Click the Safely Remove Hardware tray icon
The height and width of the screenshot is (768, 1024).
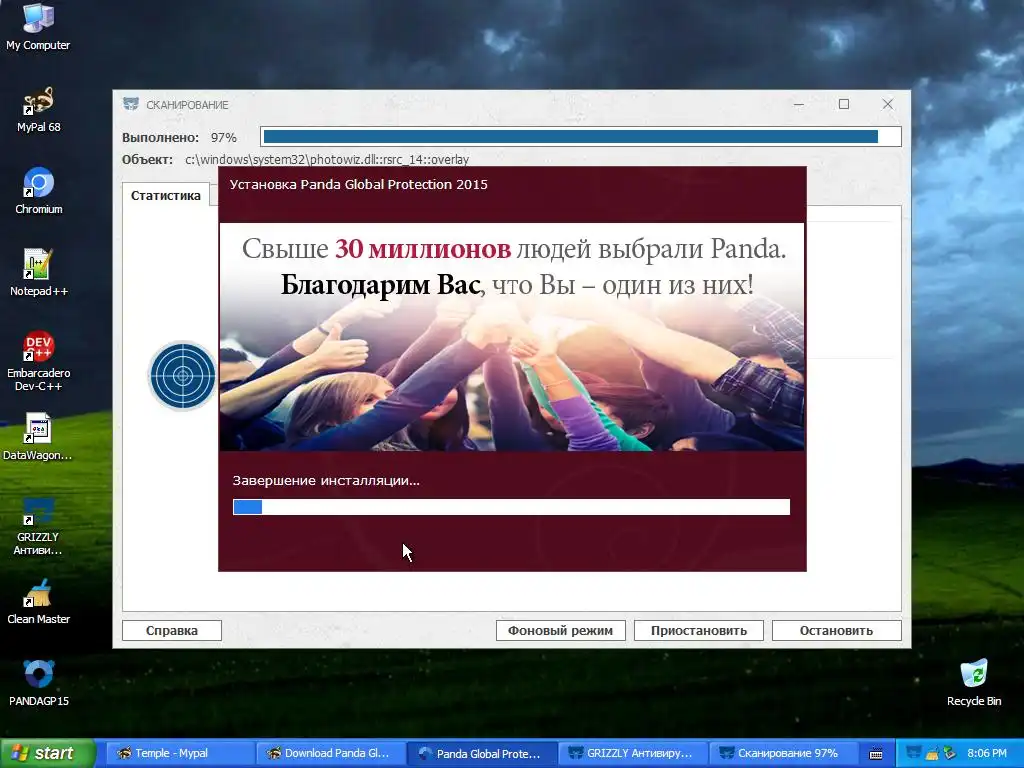click(x=949, y=753)
